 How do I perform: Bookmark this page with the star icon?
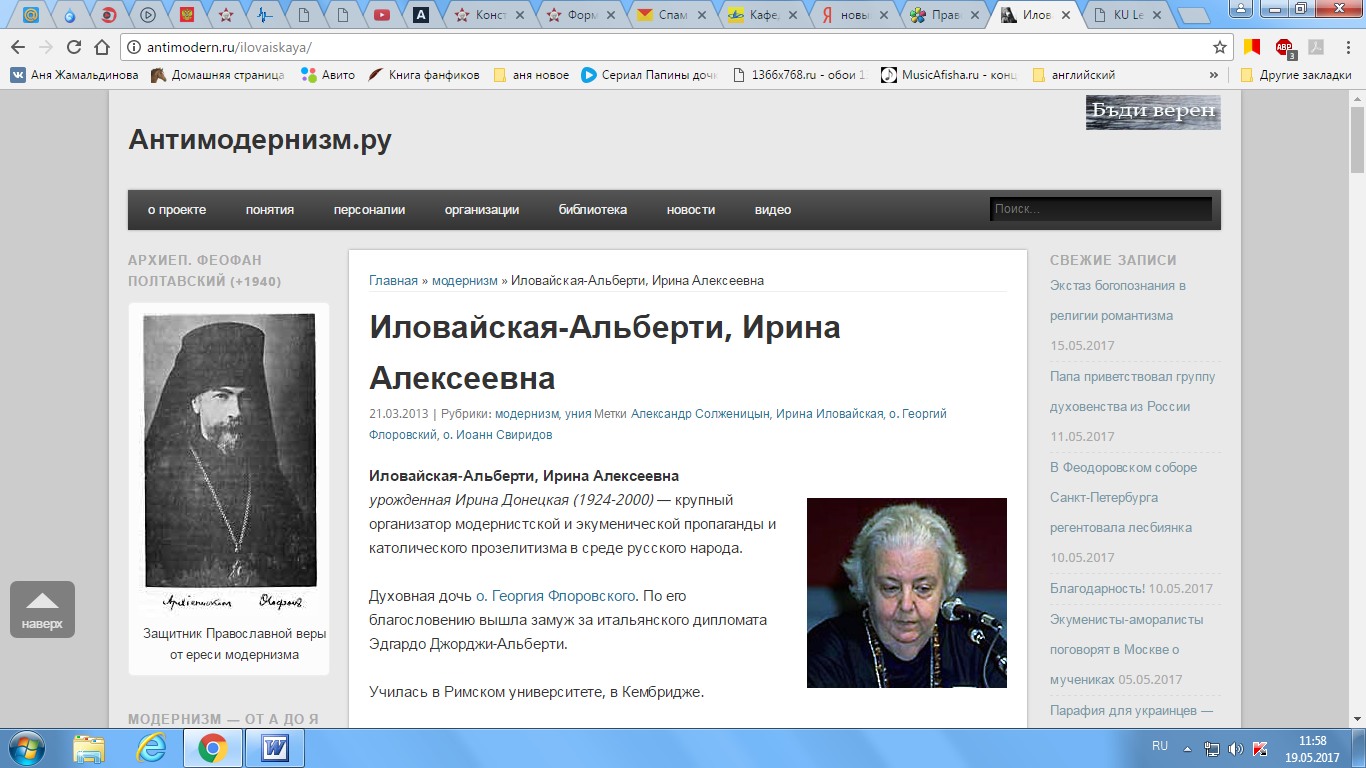coord(1219,47)
